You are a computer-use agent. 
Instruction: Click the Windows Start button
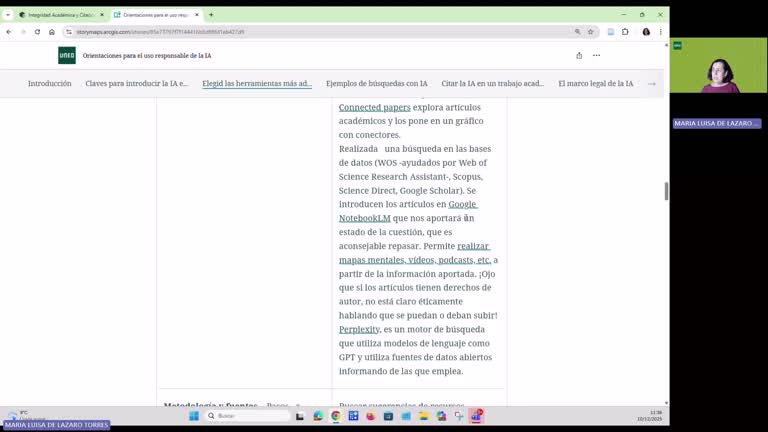point(194,416)
